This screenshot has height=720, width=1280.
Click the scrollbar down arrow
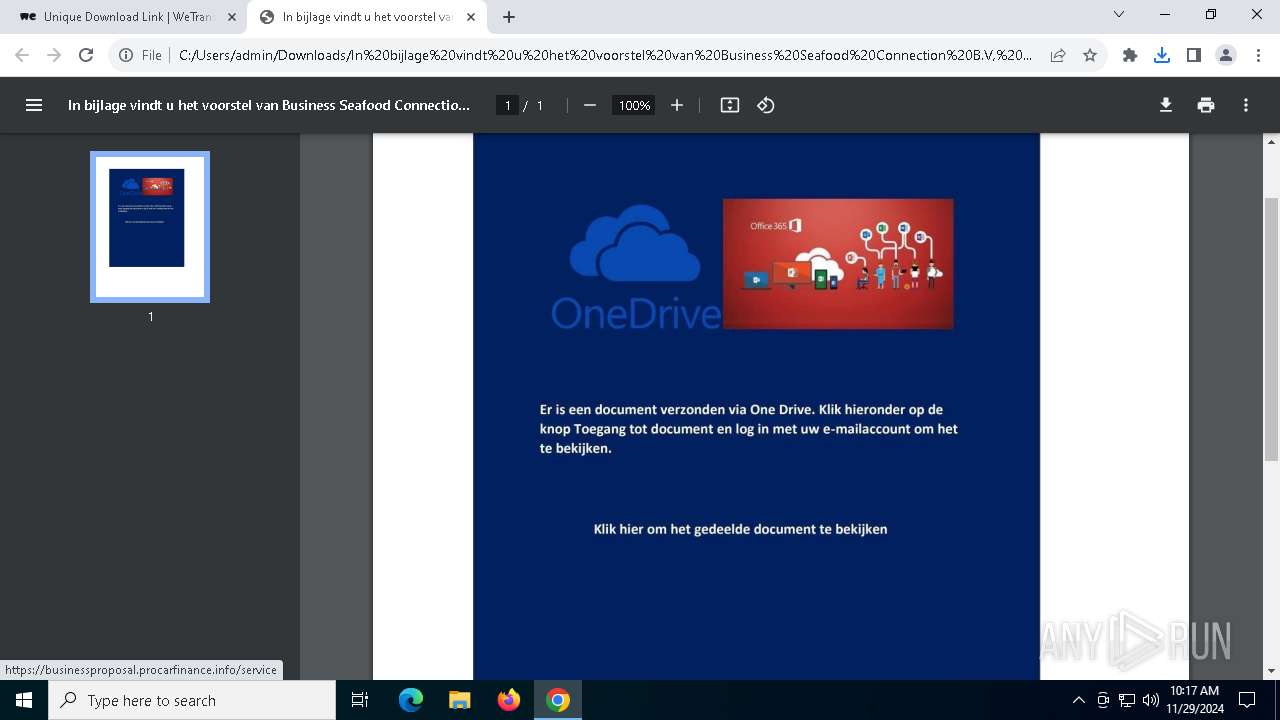point(1271,671)
